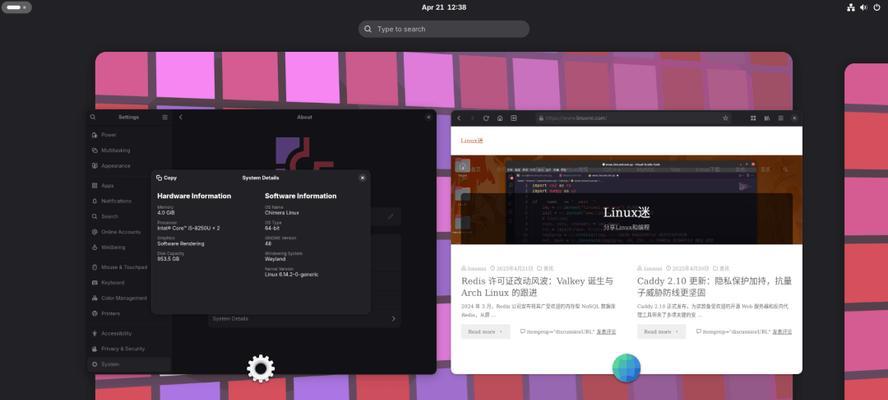888x400 pixels.
Task: Open Notifications settings in the sidebar
Action: [129, 201]
